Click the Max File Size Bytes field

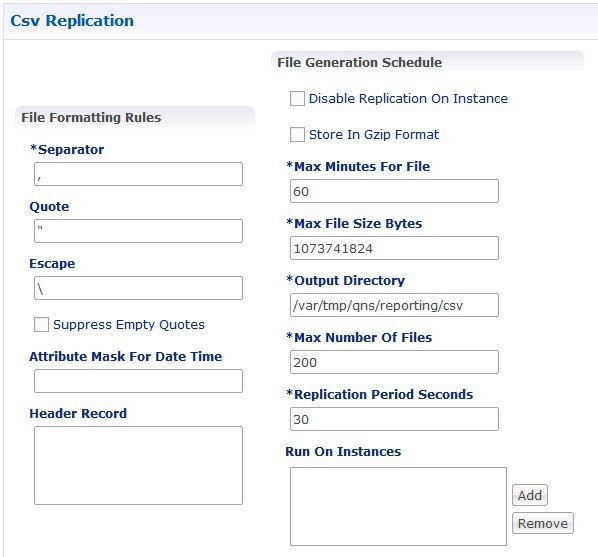[x=394, y=248]
